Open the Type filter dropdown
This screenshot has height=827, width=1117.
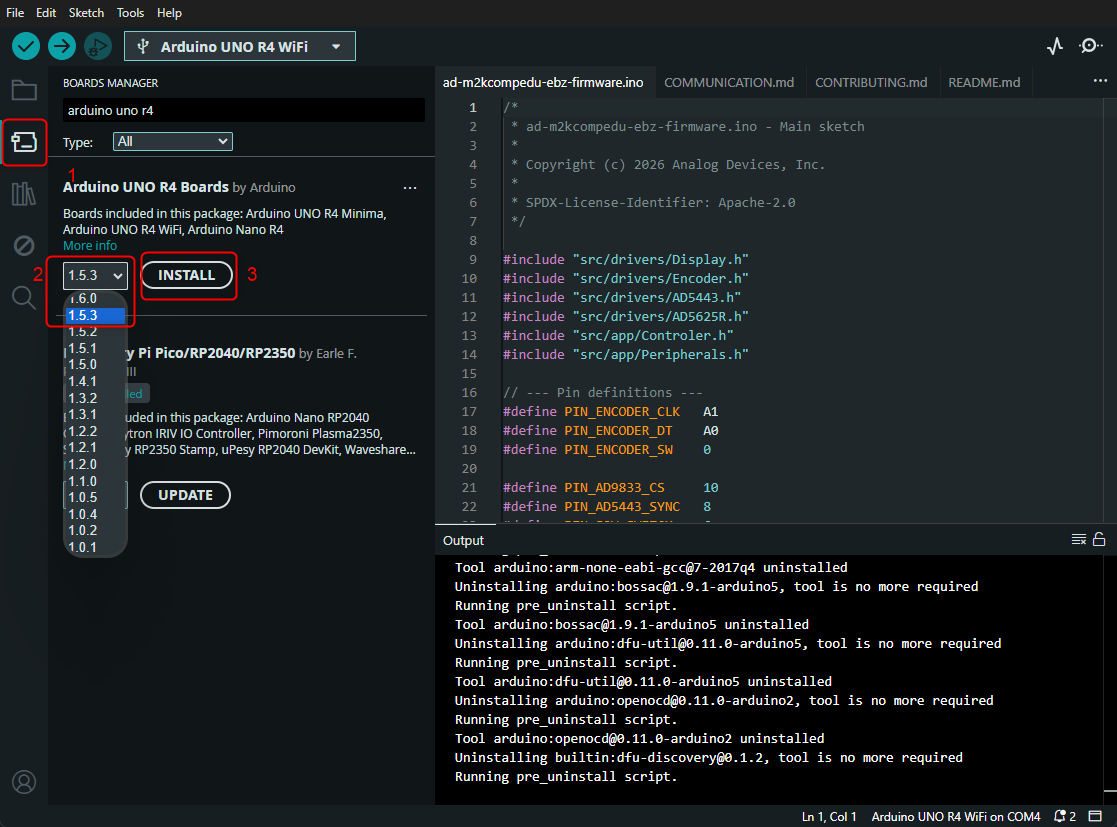tap(172, 142)
